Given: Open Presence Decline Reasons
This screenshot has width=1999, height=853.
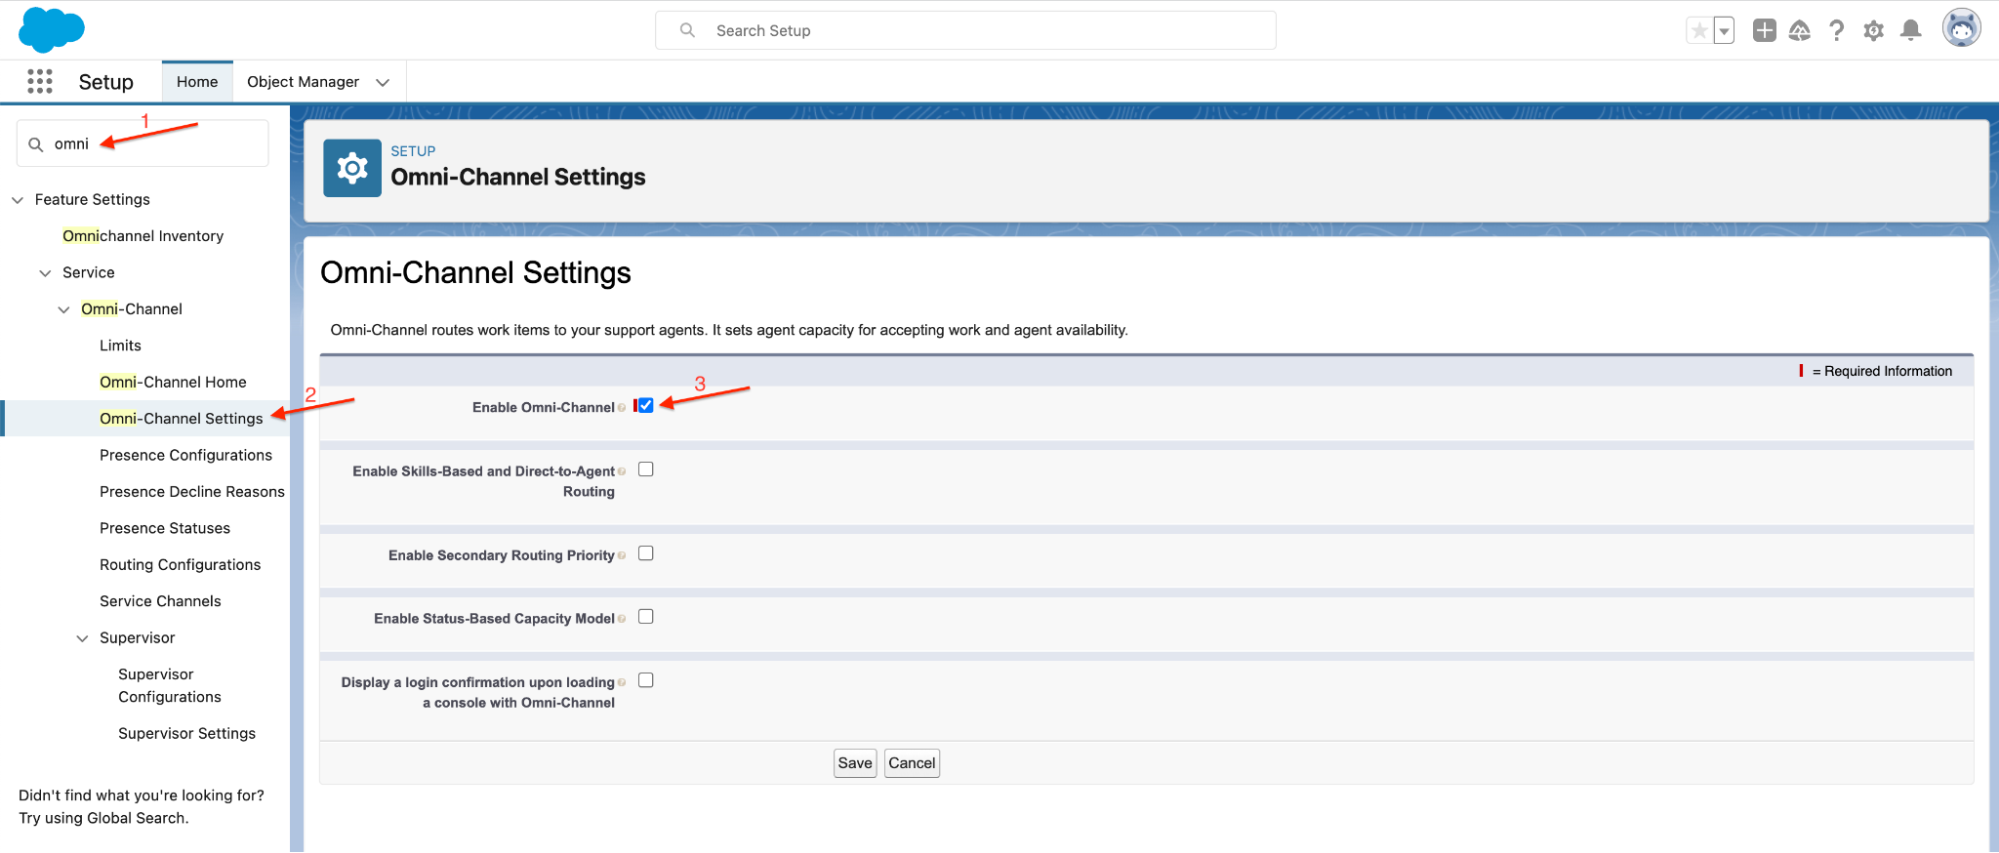Looking at the screenshot, I should [x=192, y=492].
